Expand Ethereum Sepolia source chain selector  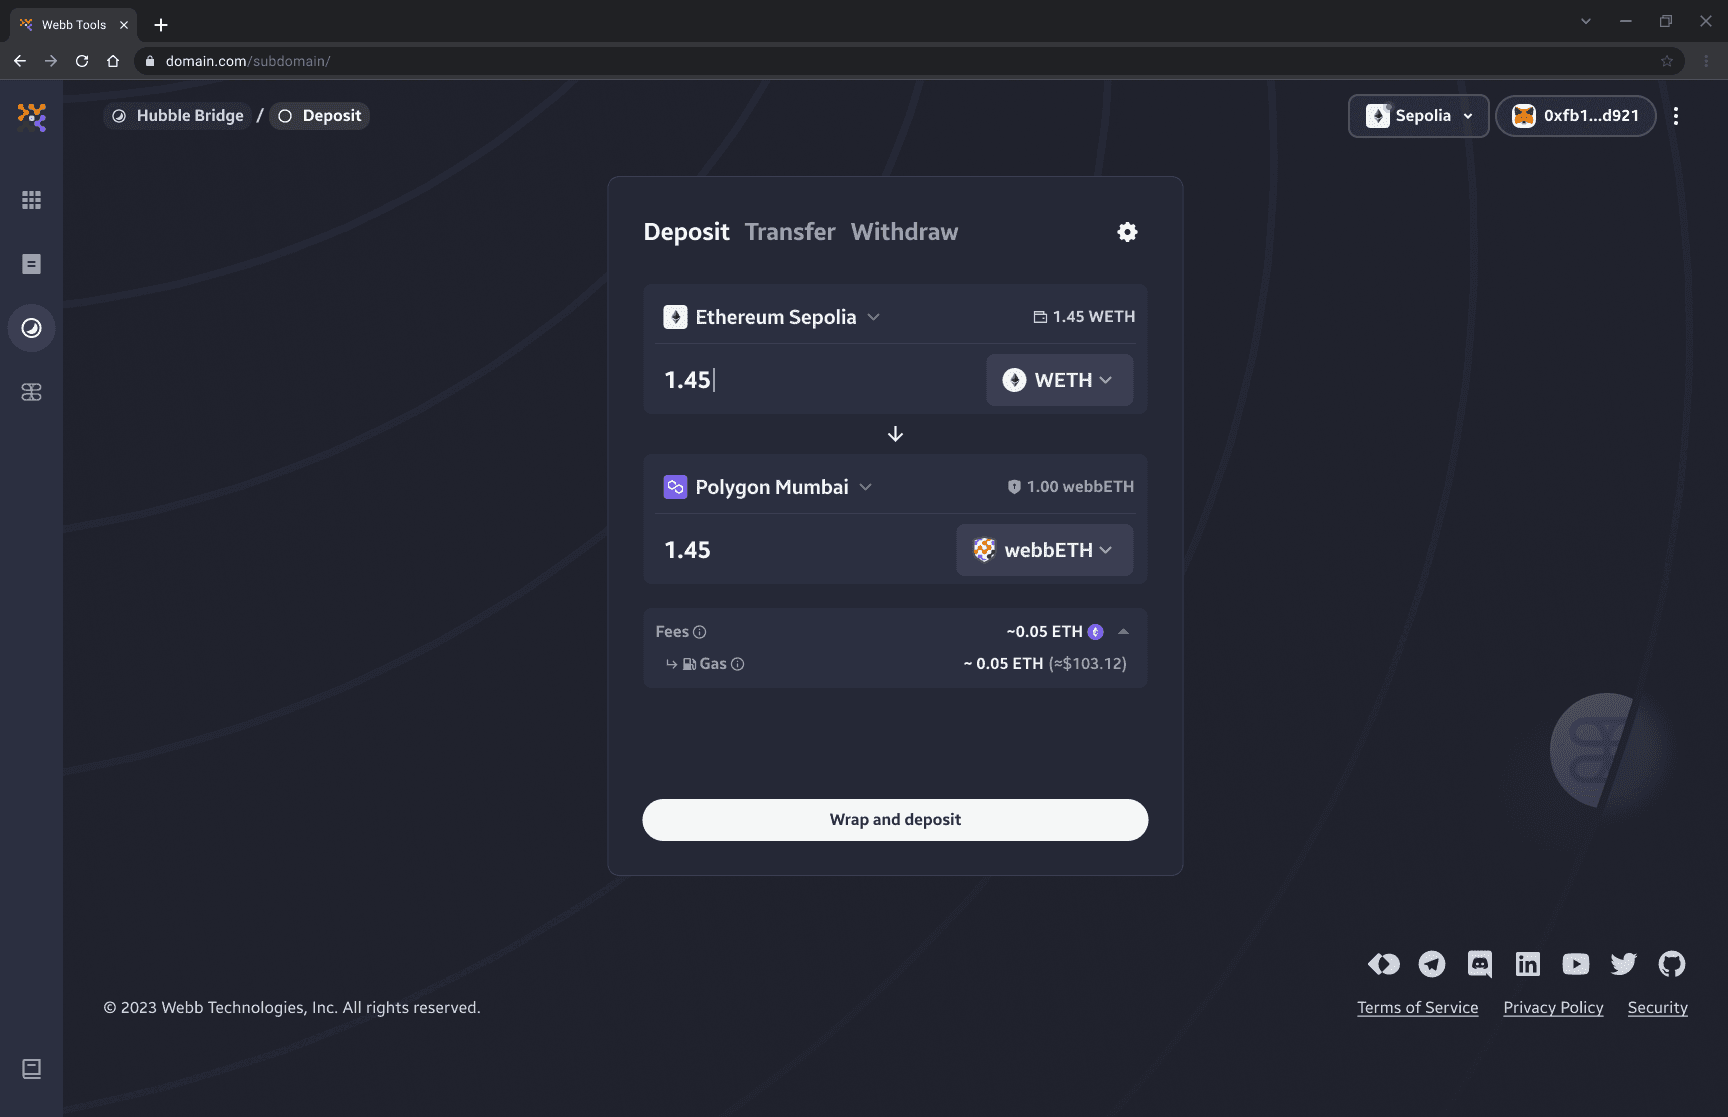pyautogui.click(x=772, y=317)
